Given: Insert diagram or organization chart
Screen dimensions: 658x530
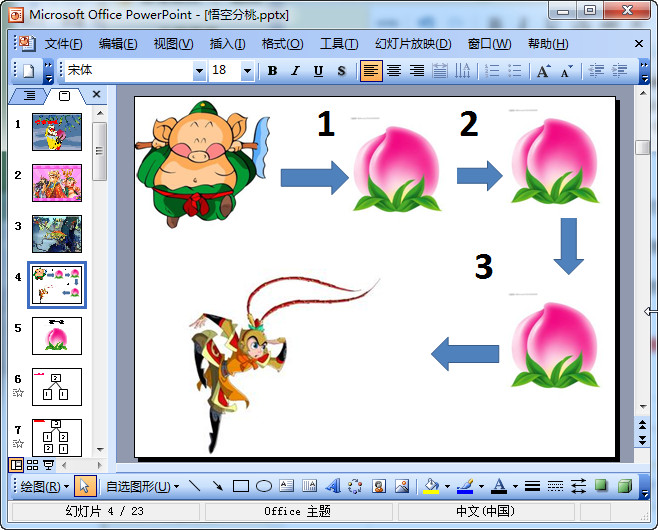Looking at the screenshot, I should coord(355,486).
